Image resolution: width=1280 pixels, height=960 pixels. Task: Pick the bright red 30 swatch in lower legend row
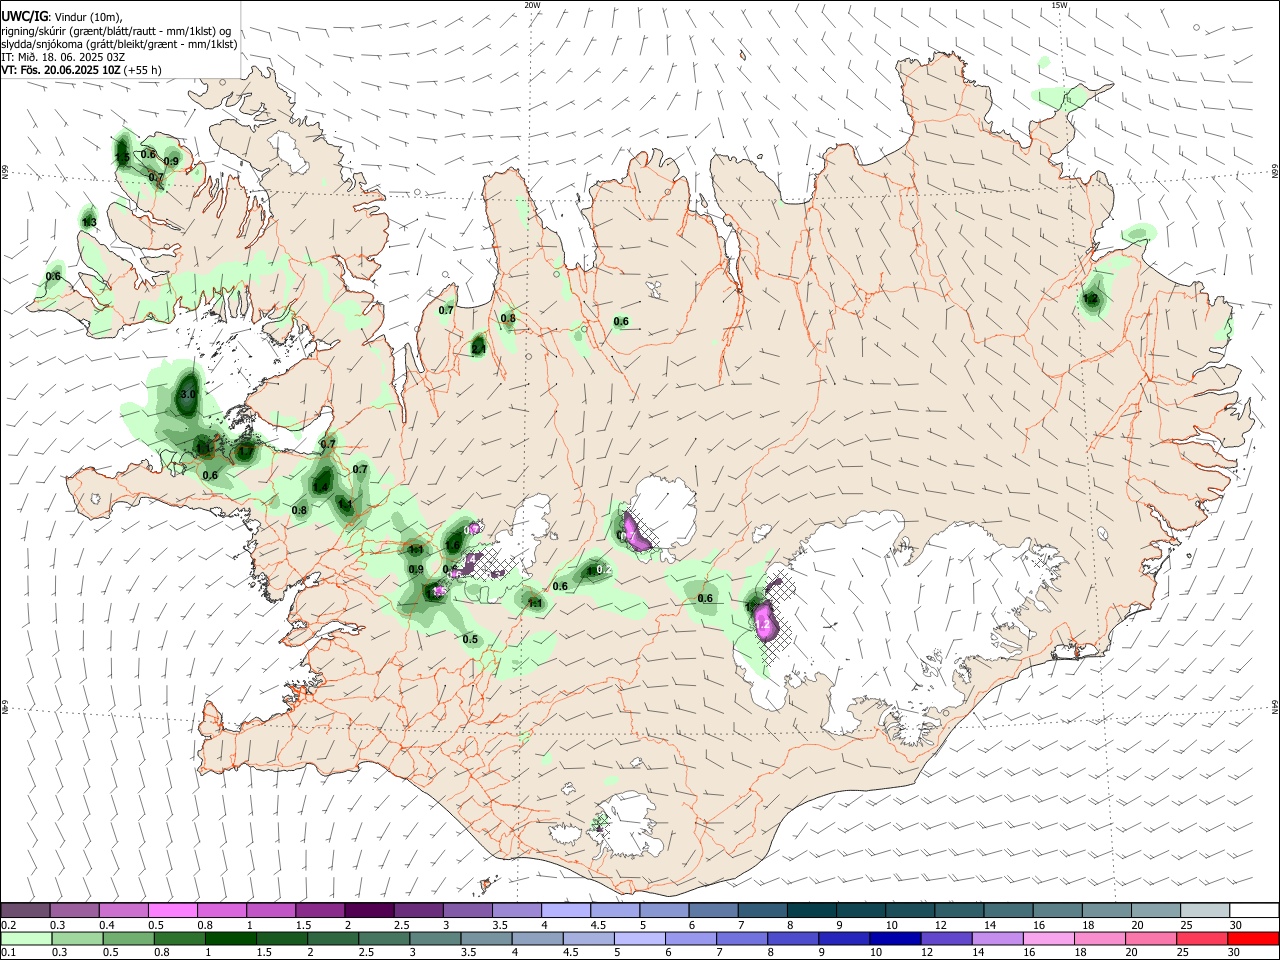[x=1254, y=938]
